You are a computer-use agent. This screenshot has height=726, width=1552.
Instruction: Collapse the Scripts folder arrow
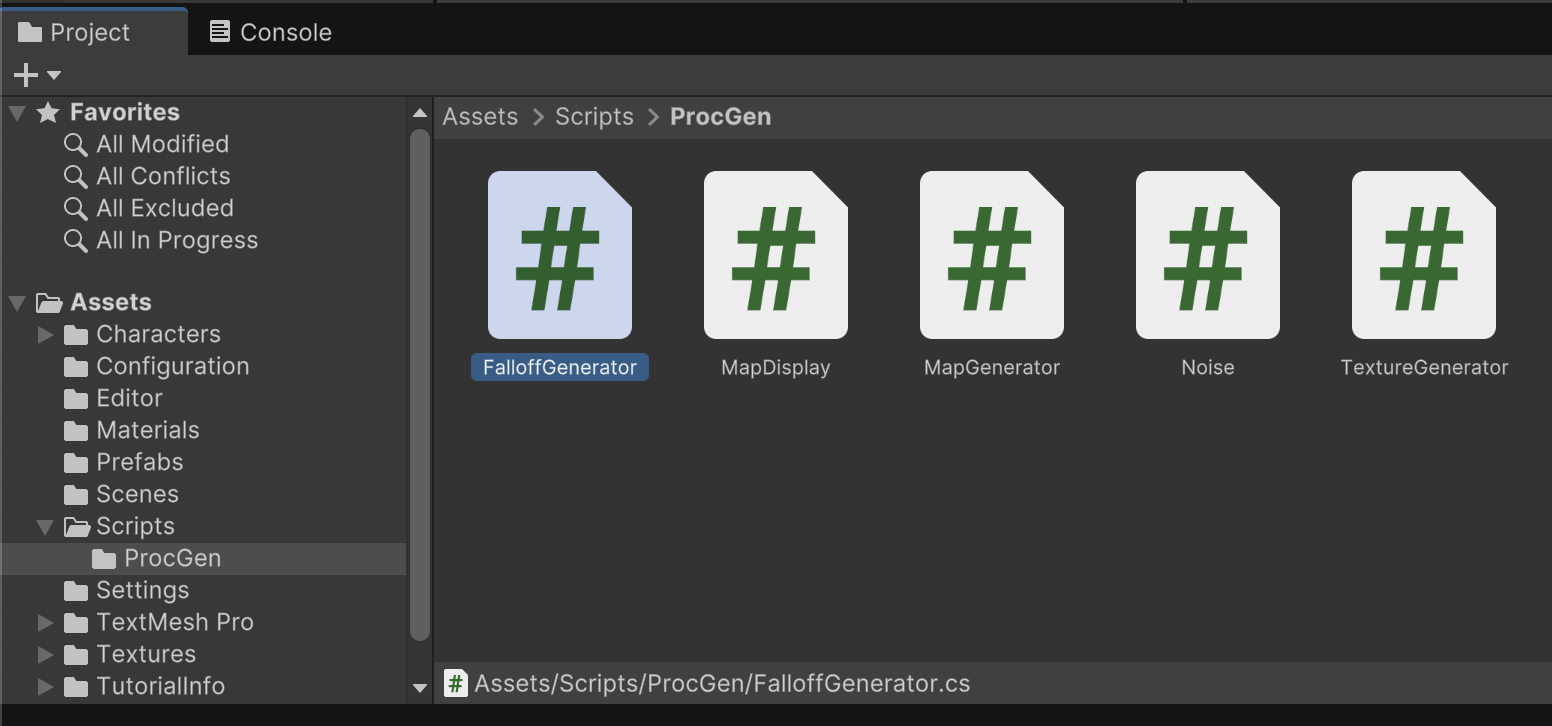[45, 527]
